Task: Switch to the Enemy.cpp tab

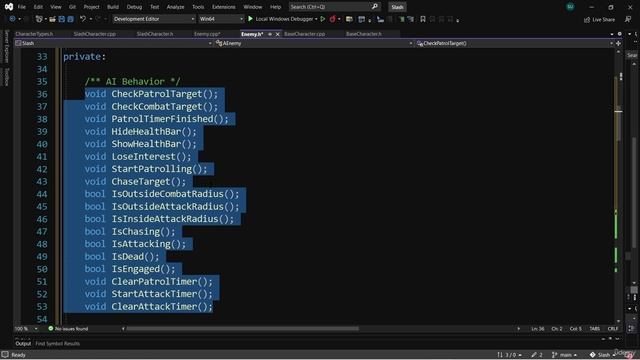Action: tap(207, 34)
